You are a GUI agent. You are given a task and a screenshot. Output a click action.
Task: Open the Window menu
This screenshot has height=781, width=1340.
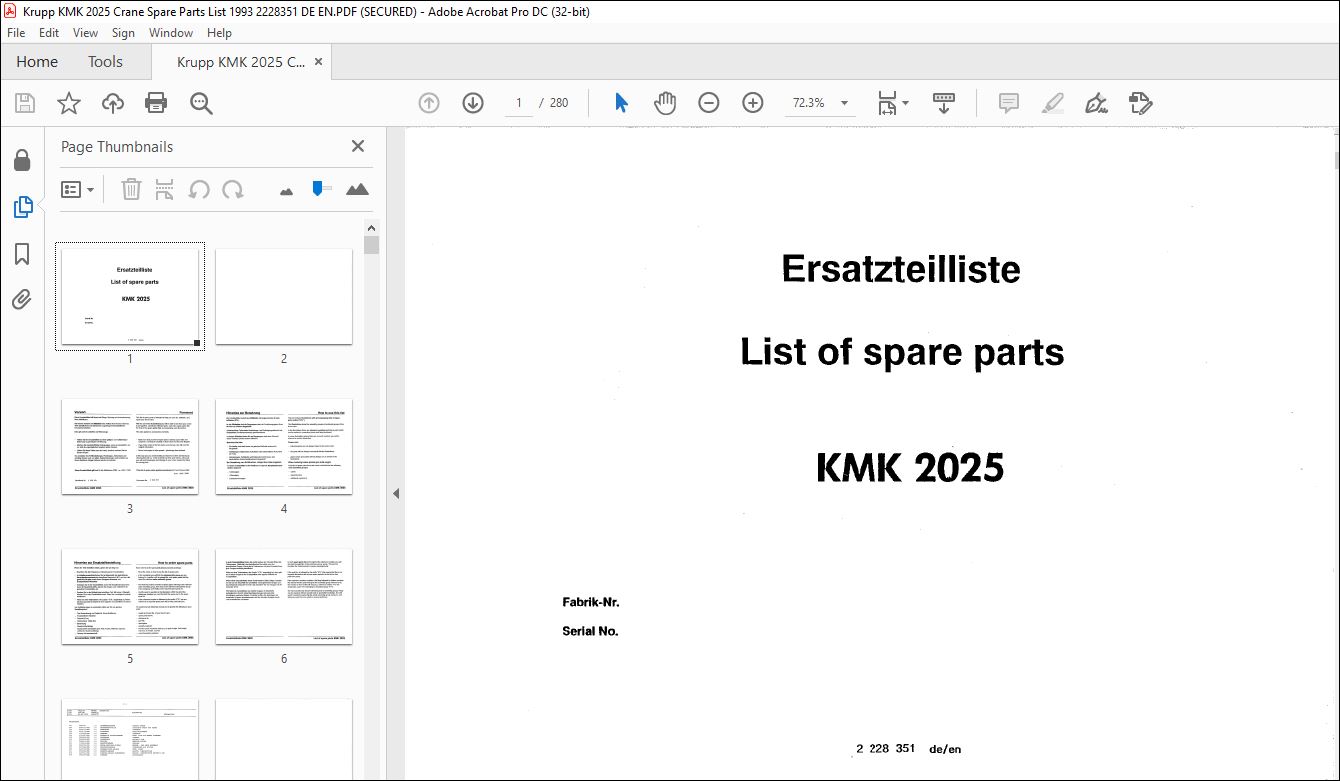point(171,33)
